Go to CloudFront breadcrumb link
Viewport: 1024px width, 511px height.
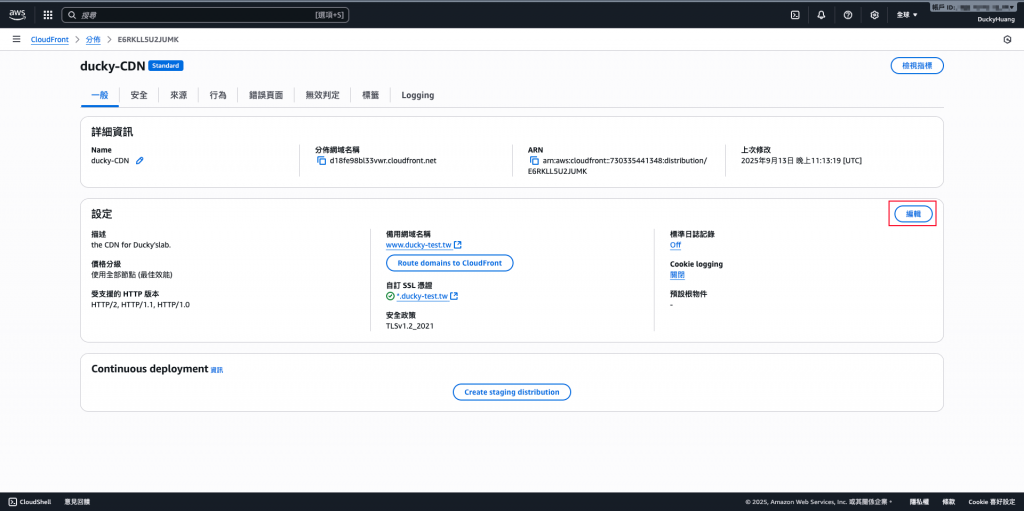50,40
